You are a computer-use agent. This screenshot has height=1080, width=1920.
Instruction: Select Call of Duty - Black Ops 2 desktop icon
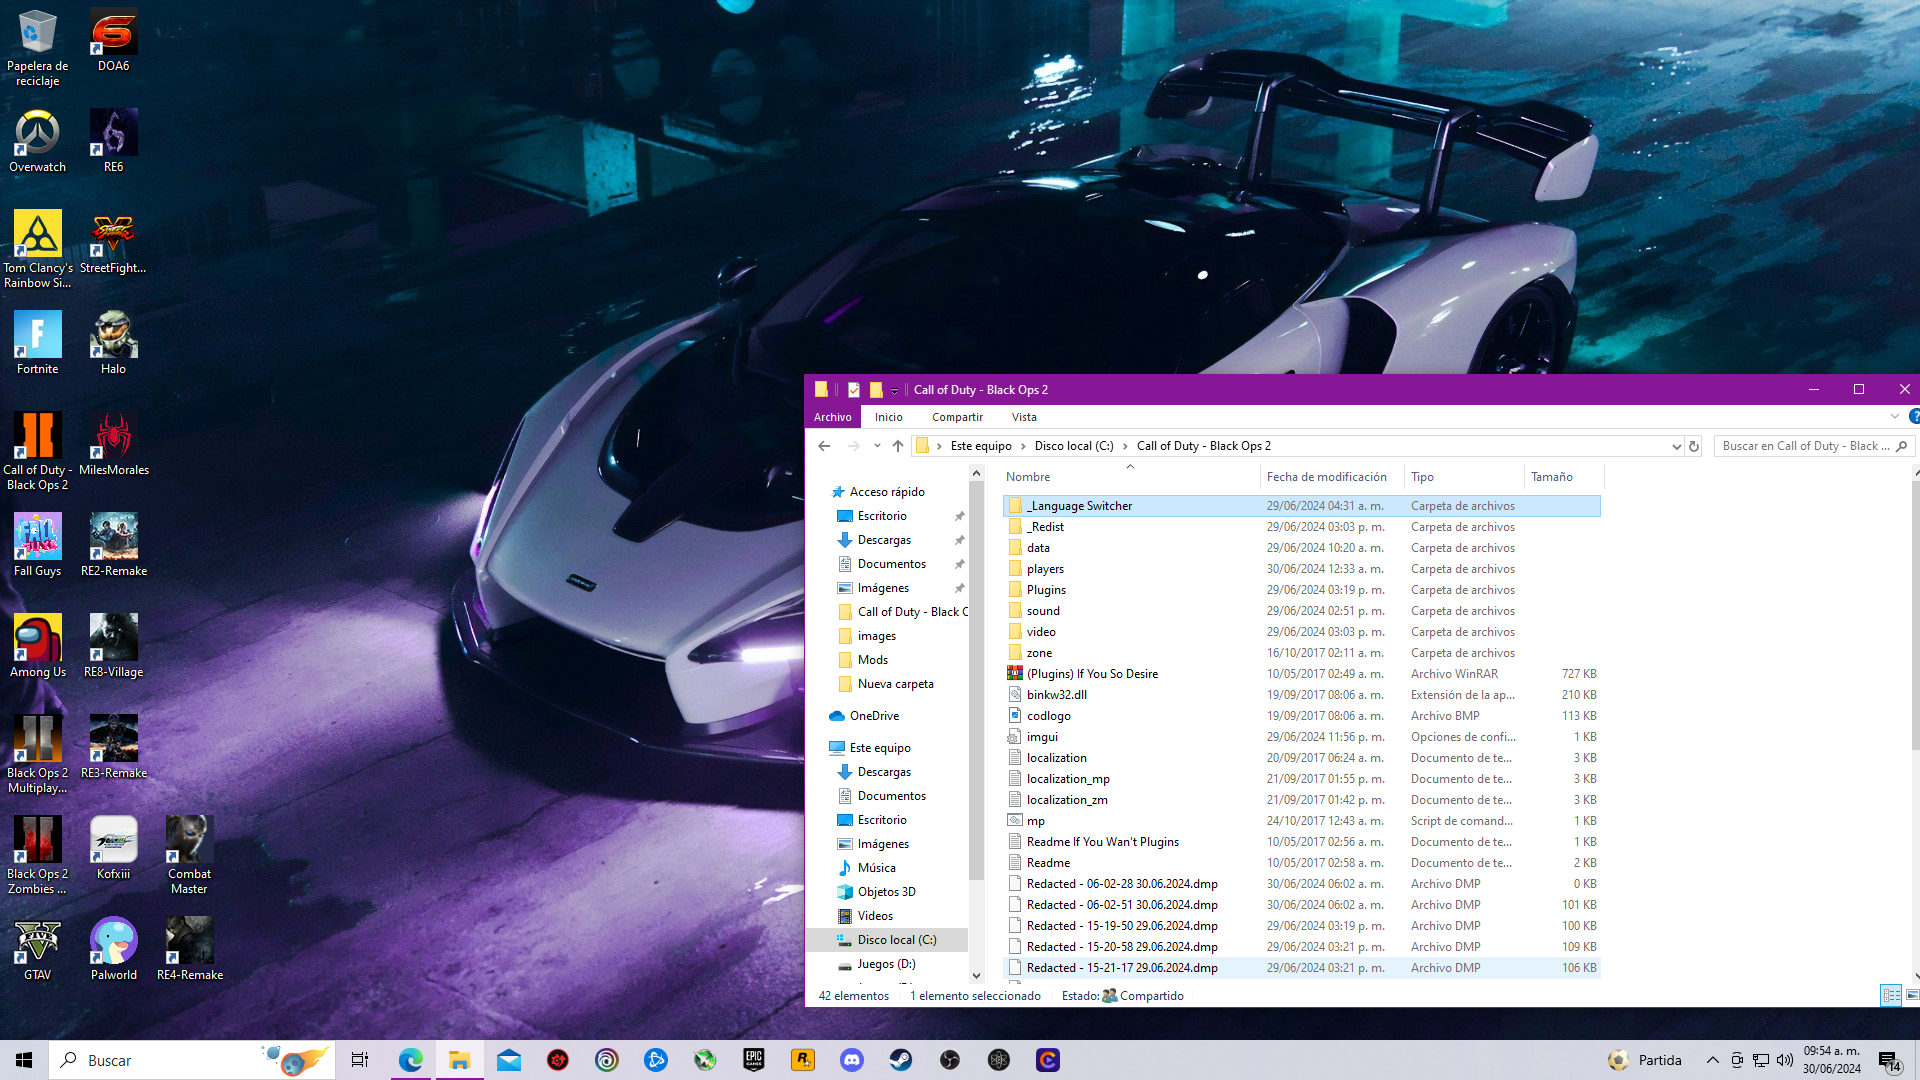pyautogui.click(x=37, y=451)
